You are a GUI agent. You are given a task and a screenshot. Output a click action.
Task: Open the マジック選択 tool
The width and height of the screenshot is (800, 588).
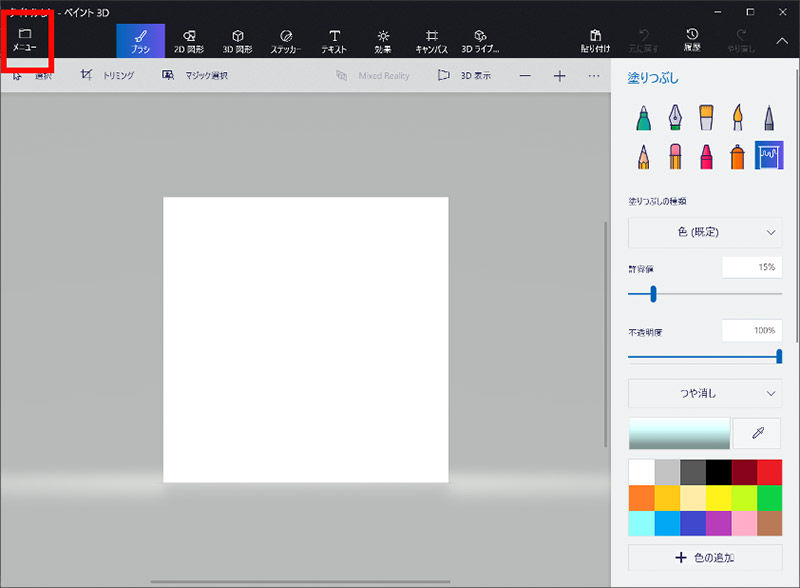click(x=195, y=75)
